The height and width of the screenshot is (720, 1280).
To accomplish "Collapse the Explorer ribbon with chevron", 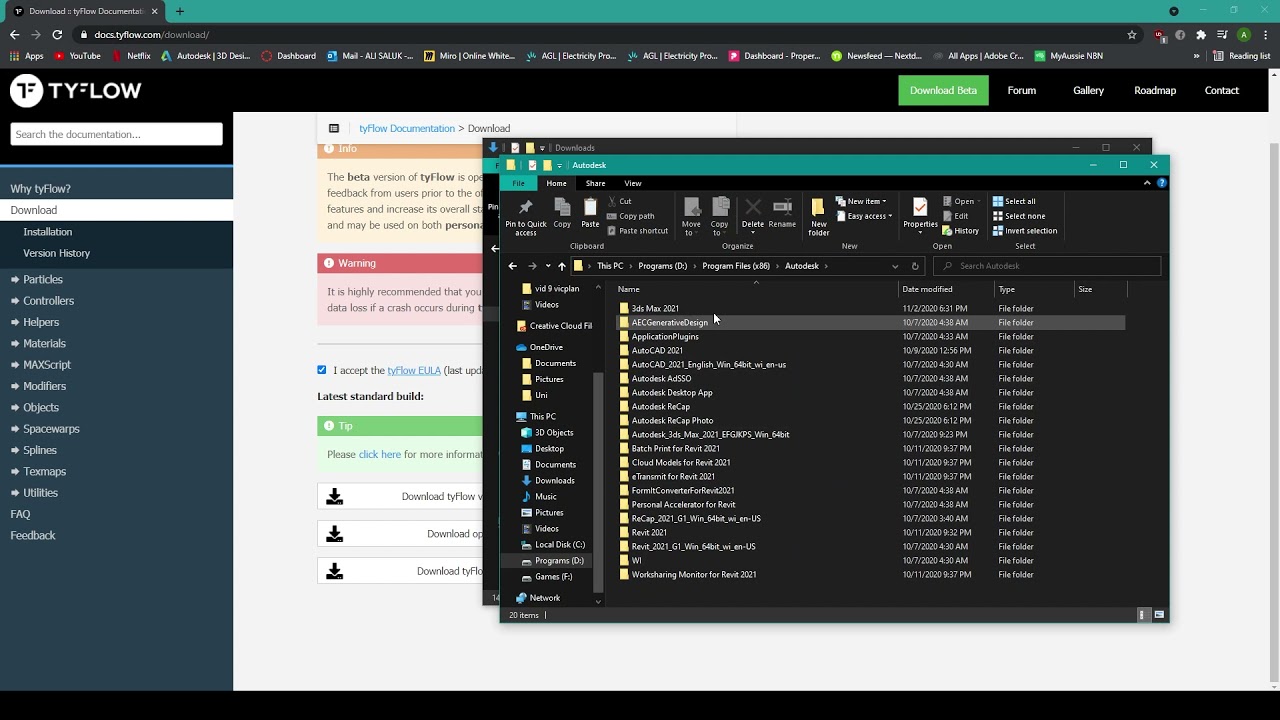I will click(1147, 183).
